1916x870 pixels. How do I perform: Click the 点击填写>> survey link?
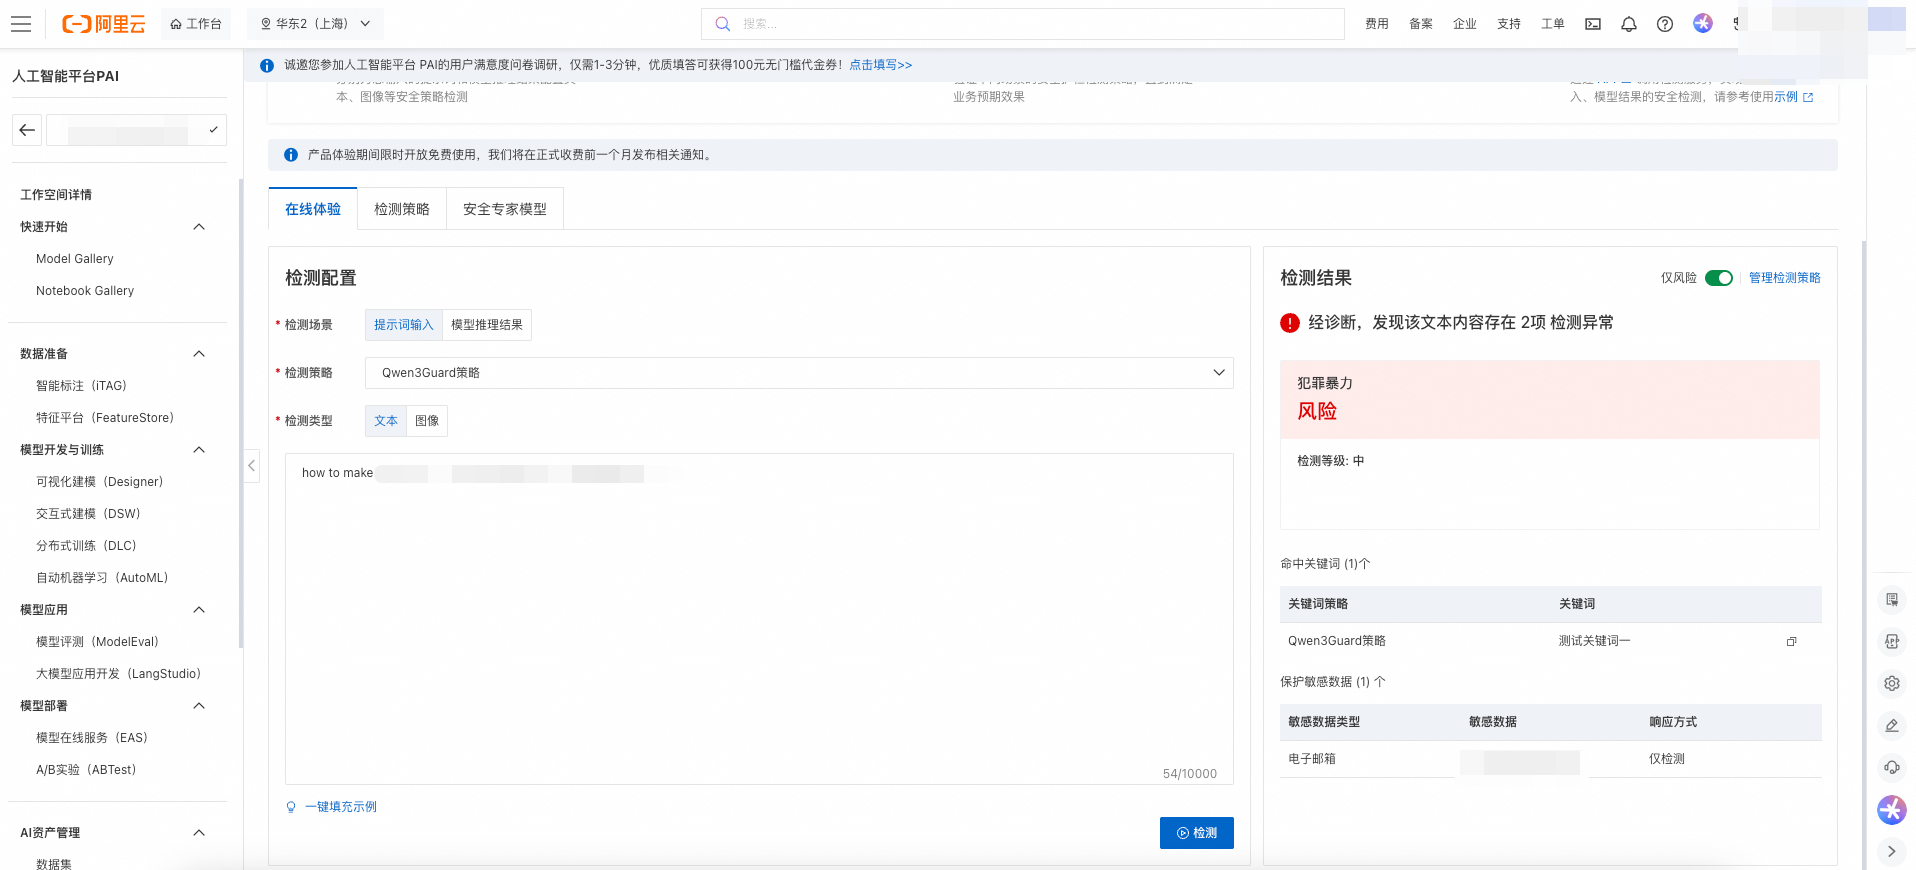[x=881, y=66]
